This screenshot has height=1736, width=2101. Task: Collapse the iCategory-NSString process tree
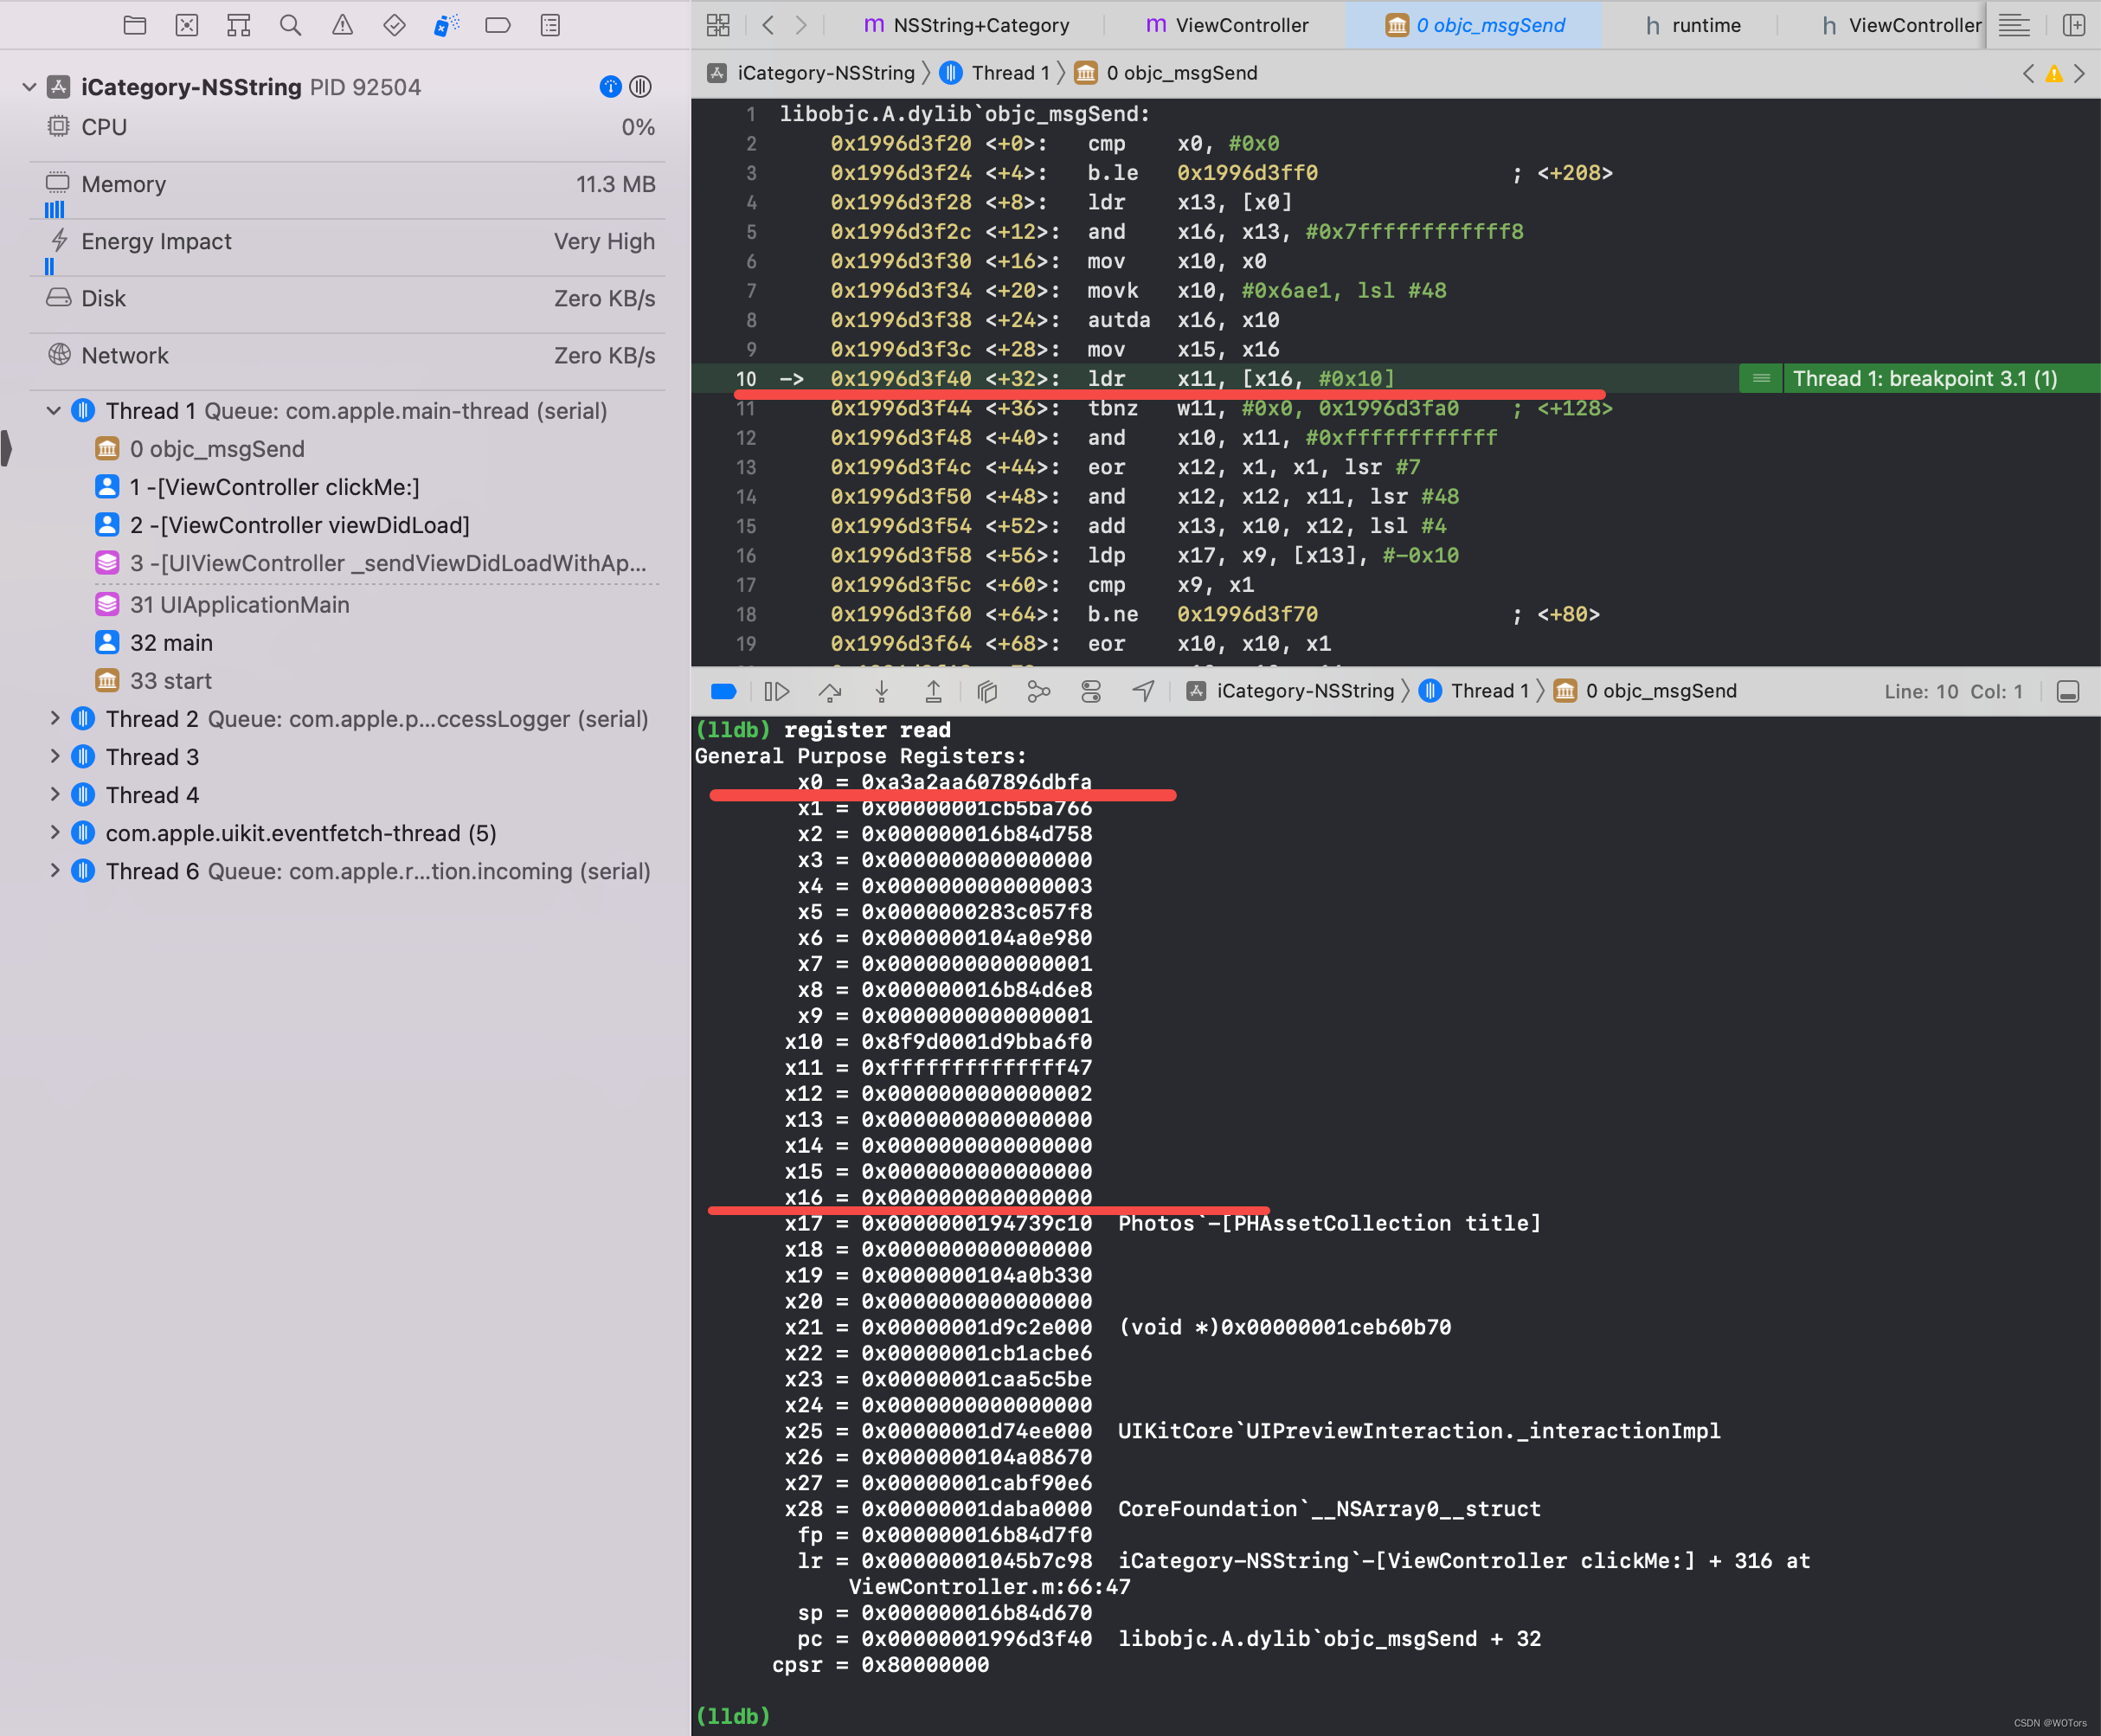(x=29, y=87)
